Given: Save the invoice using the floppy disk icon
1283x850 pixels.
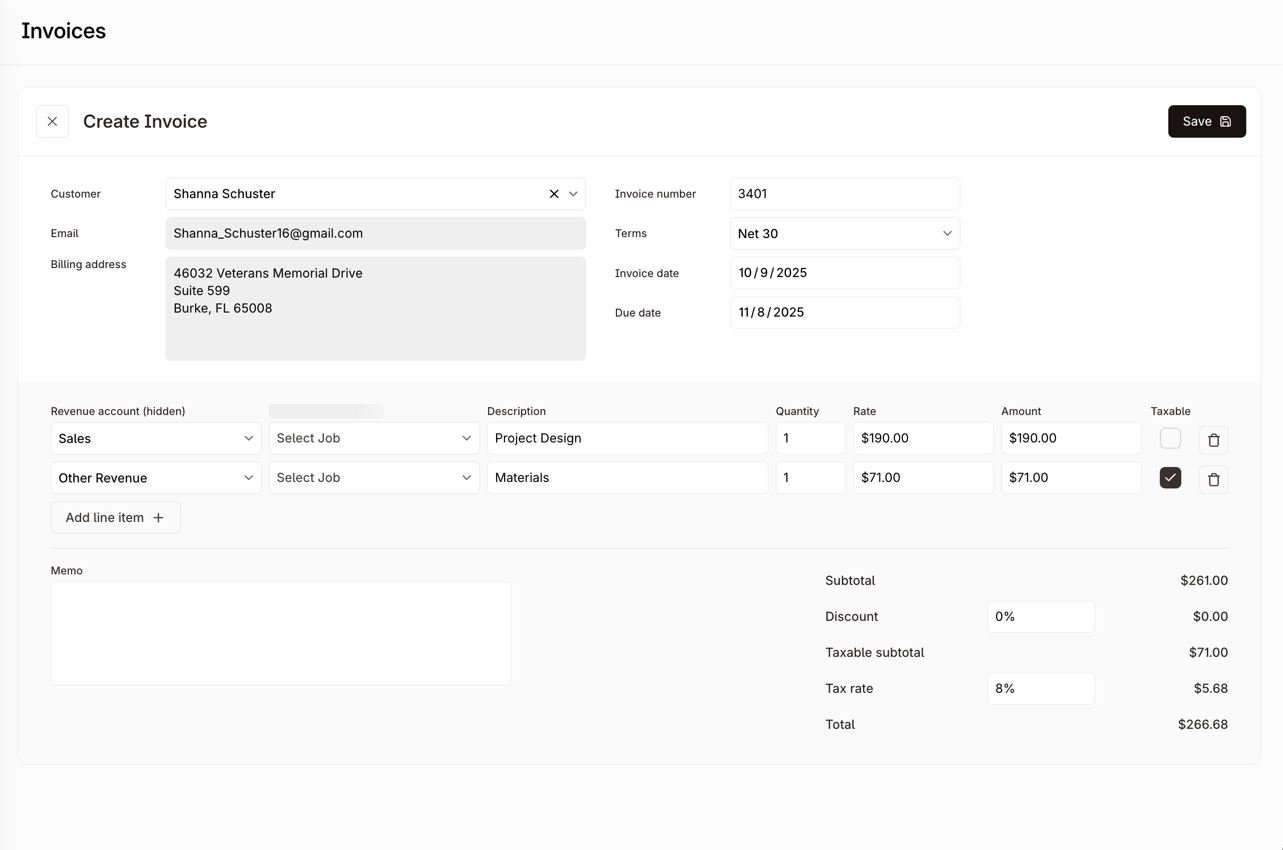Looking at the screenshot, I should 1225,121.
